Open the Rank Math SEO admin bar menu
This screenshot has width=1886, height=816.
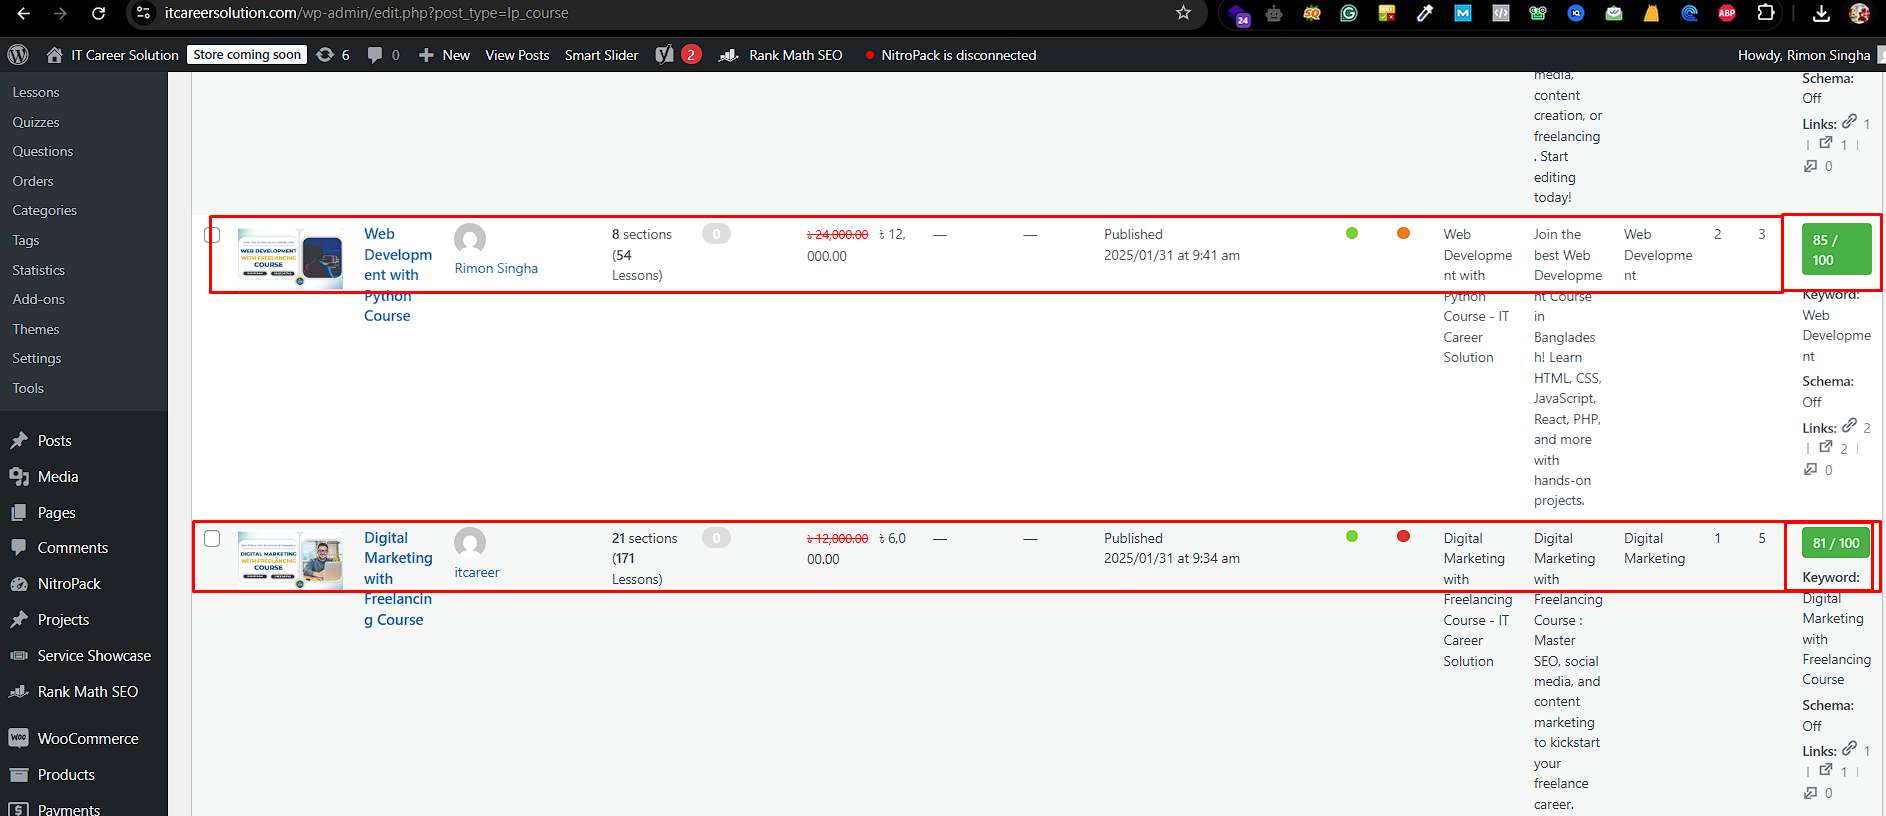[781, 55]
